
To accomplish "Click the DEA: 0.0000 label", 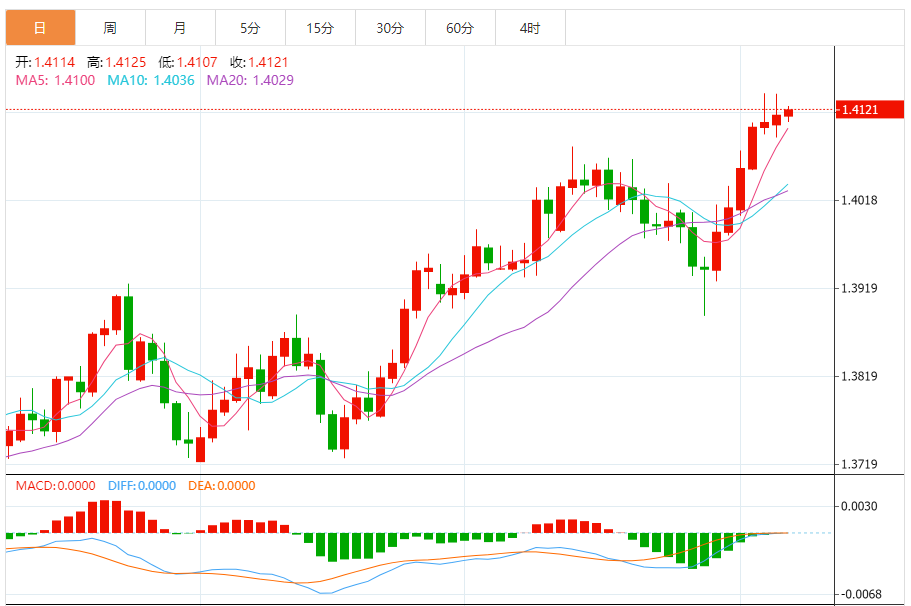I will [x=220, y=486].
